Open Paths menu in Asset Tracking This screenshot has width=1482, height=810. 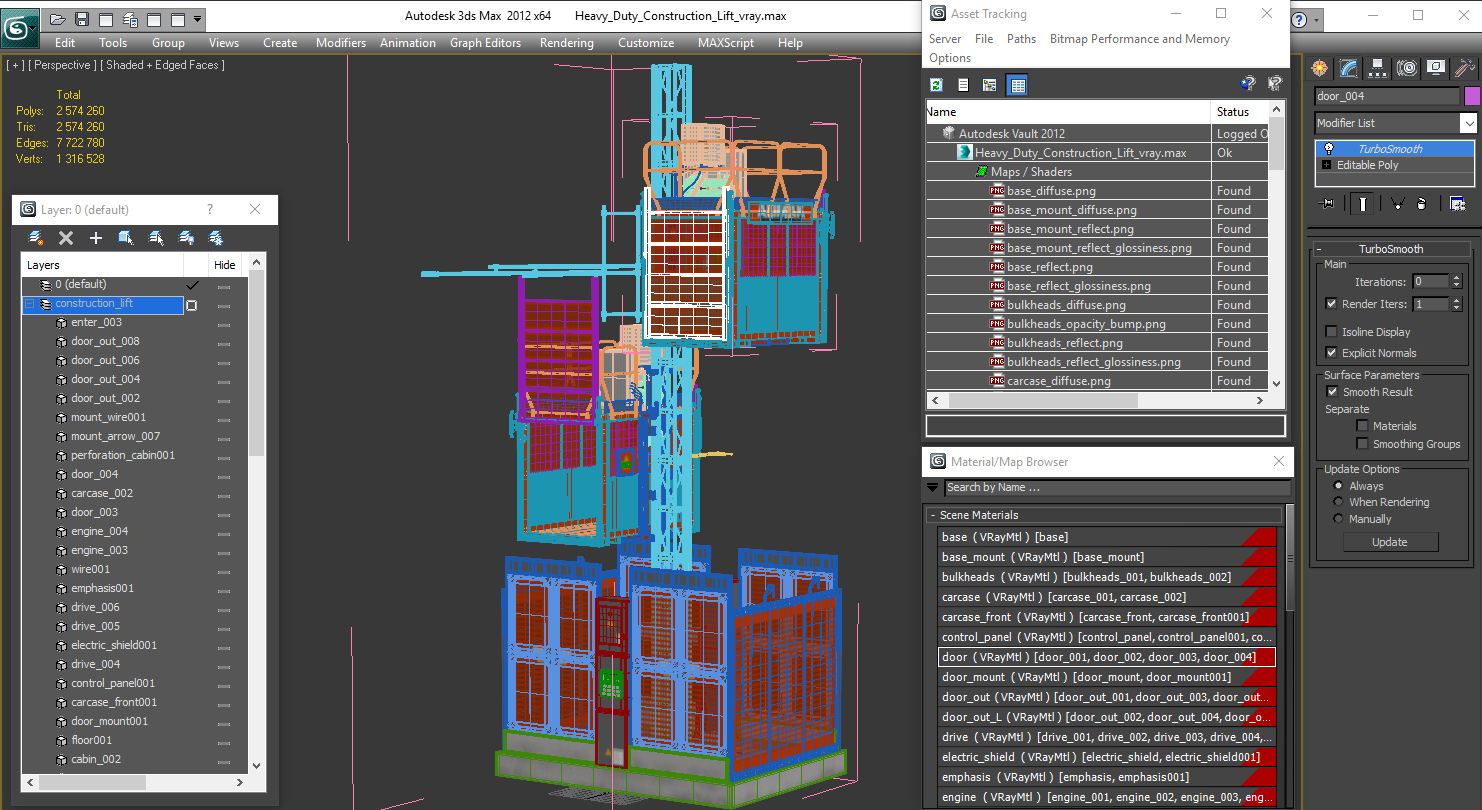tap(1021, 39)
